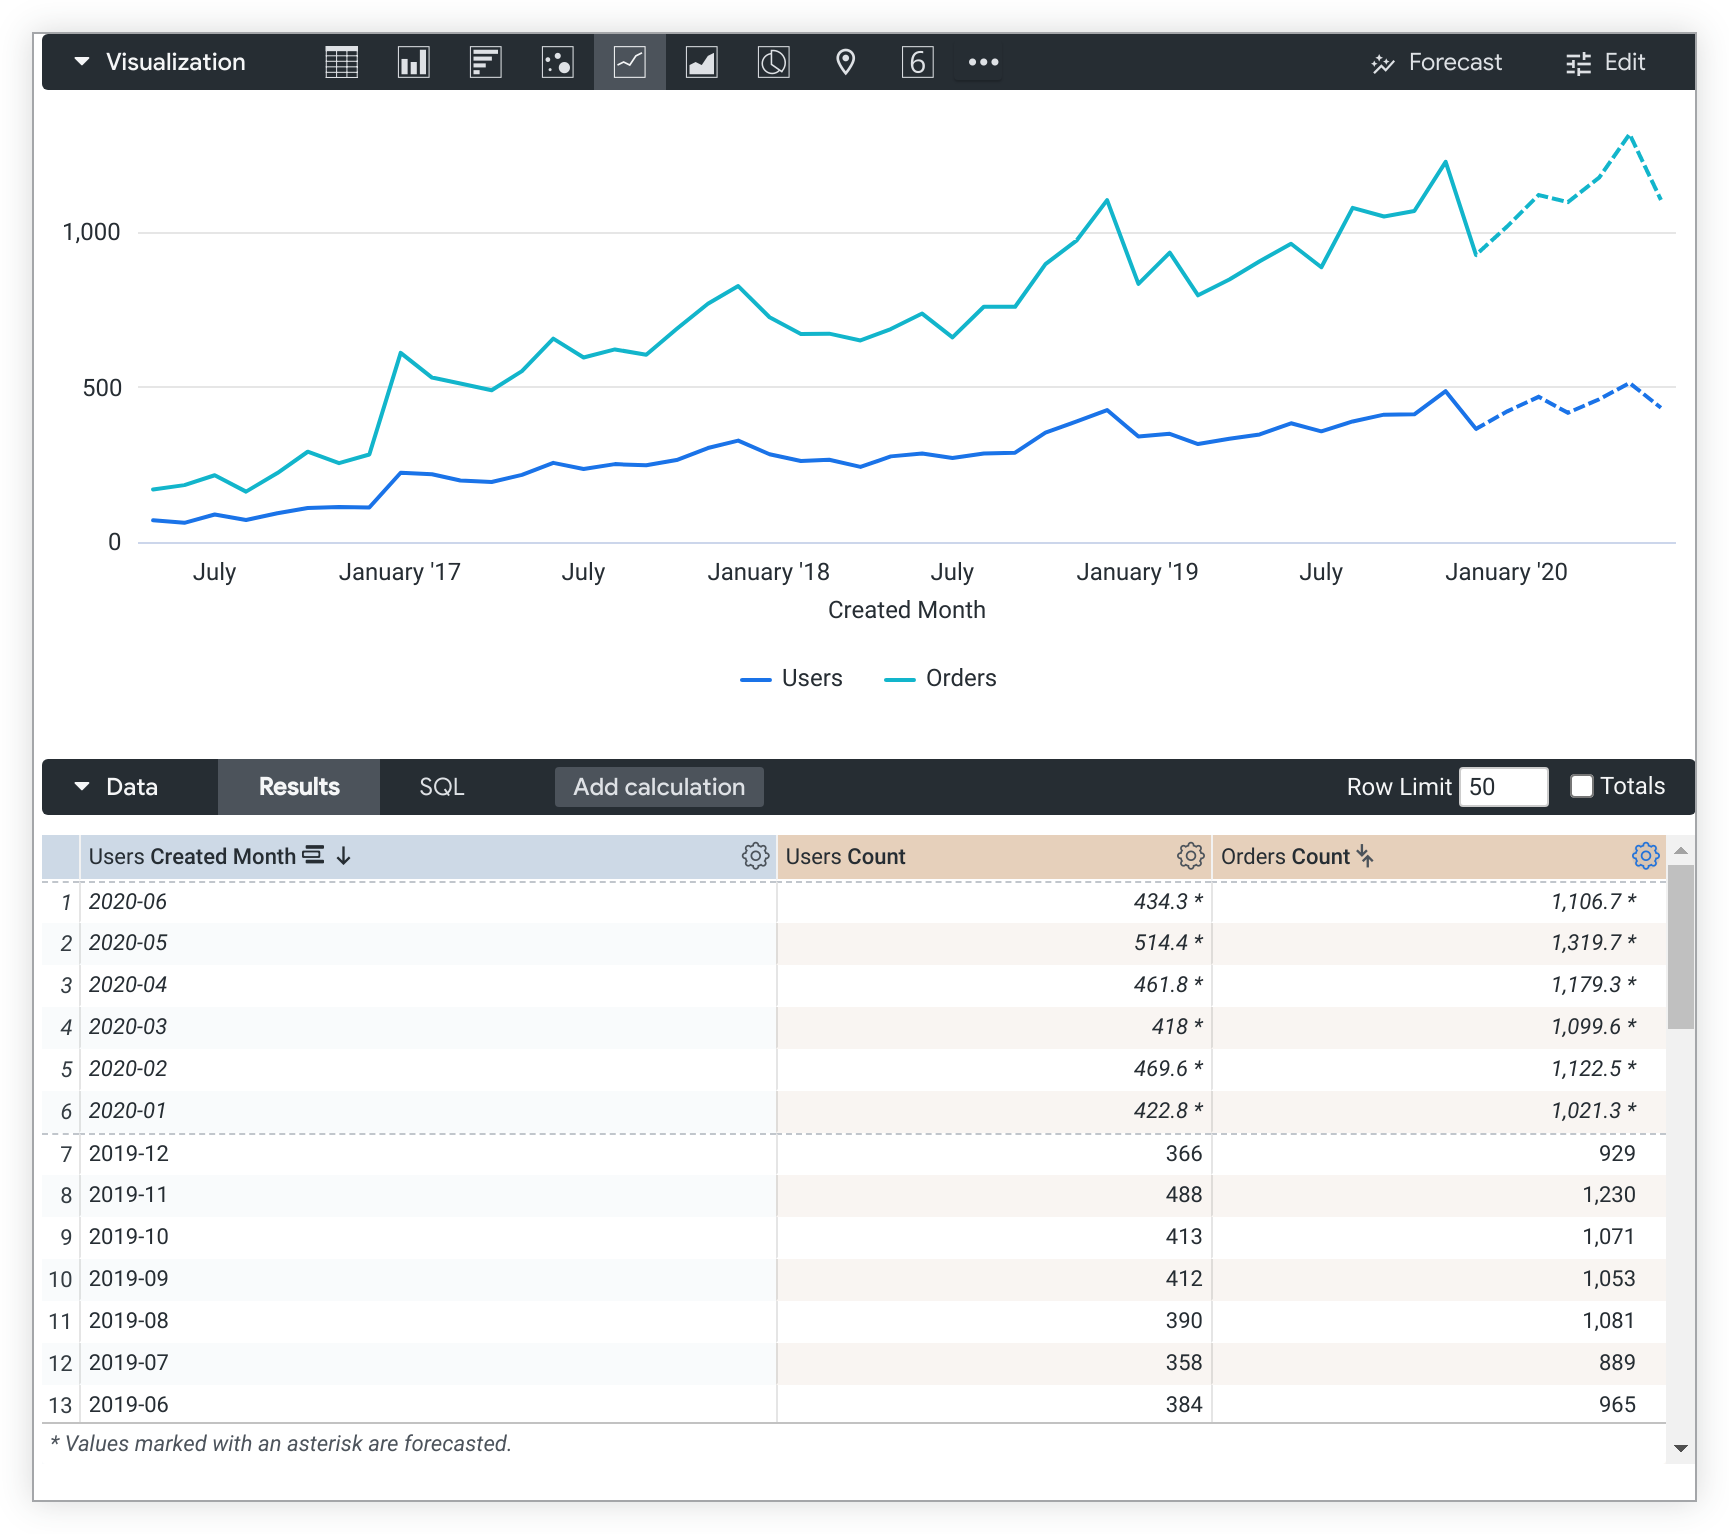Collapse the Visualization panel
Viewport: 1729px width, 1534px height.
click(x=82, y=62)
